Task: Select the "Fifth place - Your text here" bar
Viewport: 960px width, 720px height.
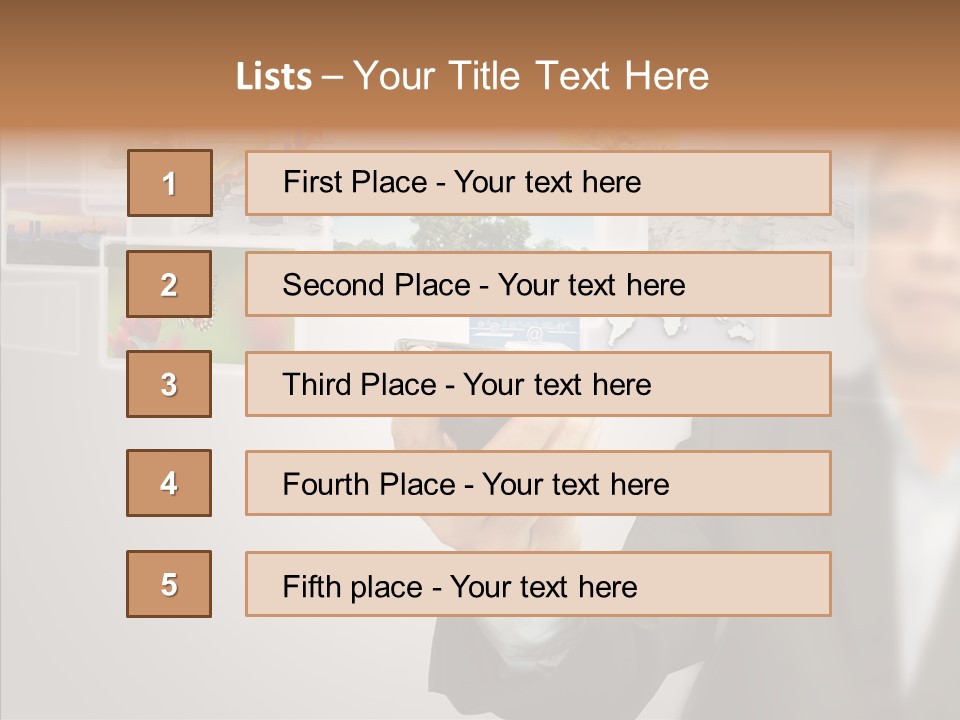Action: point(538,584)
